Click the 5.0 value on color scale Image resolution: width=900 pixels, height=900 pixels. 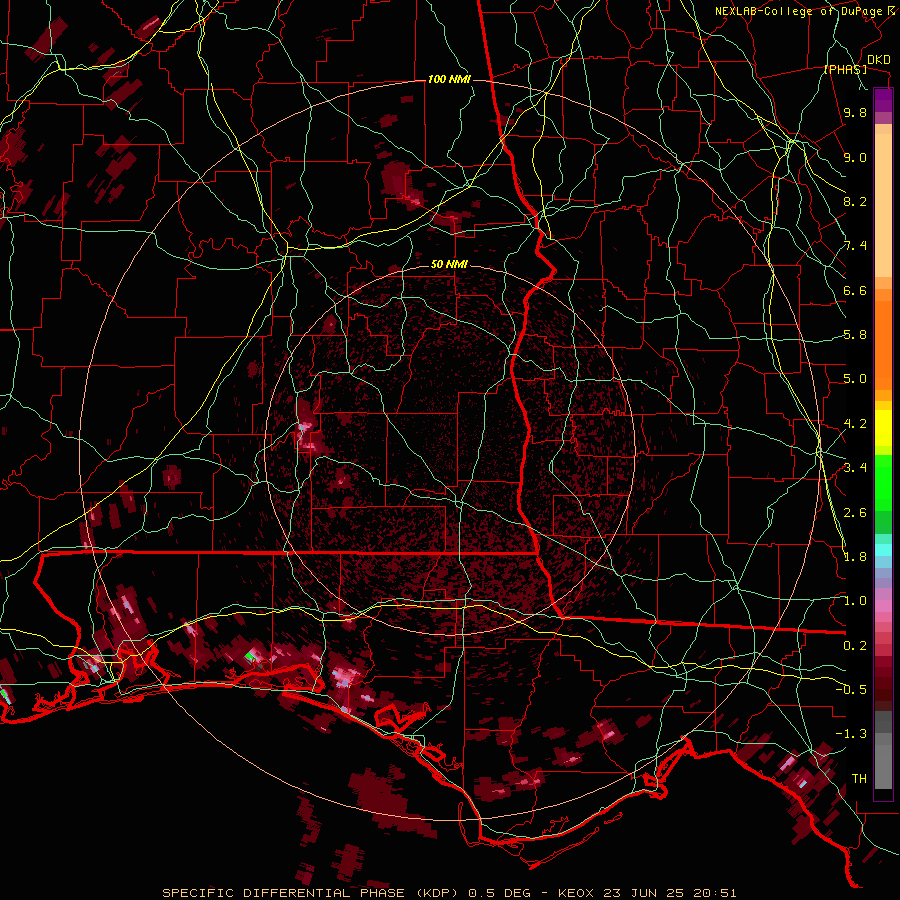coord(855,379)
